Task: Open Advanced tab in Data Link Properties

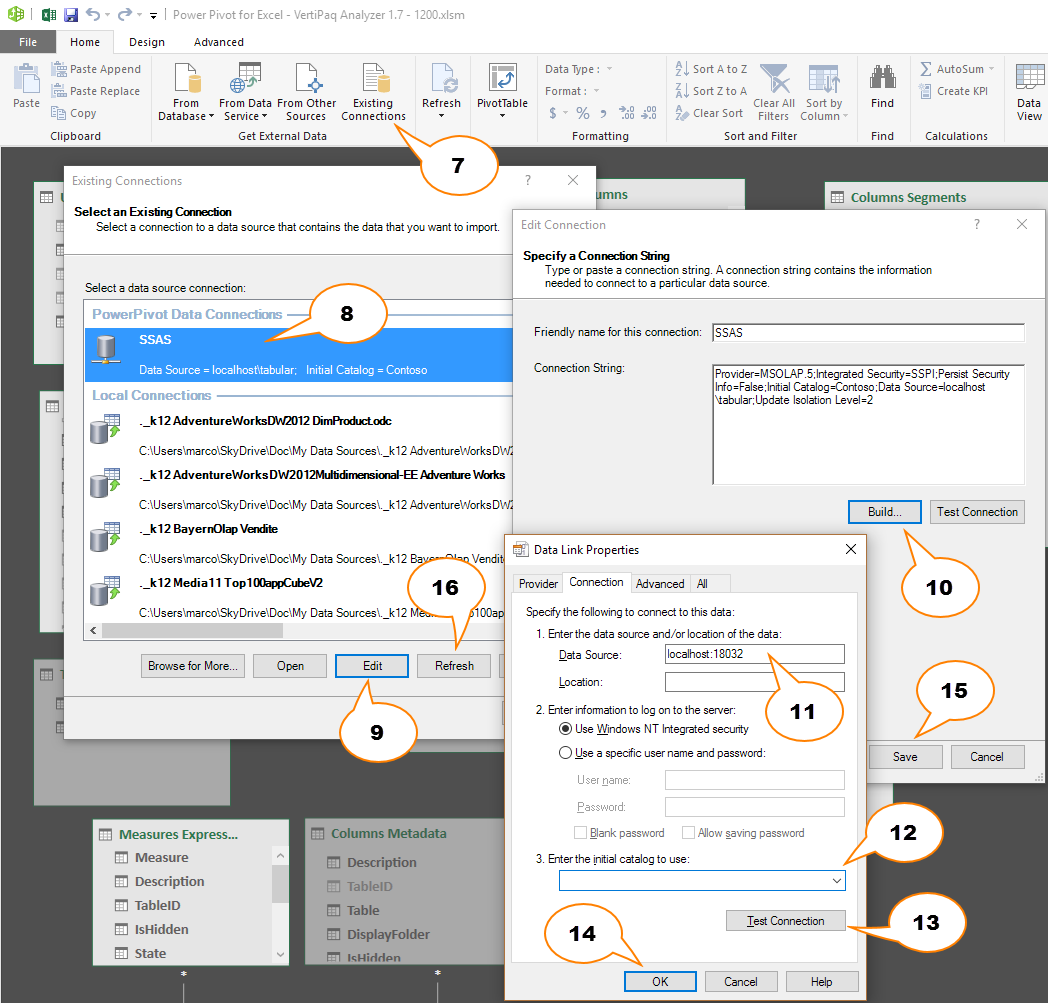Action: (660, 583)
